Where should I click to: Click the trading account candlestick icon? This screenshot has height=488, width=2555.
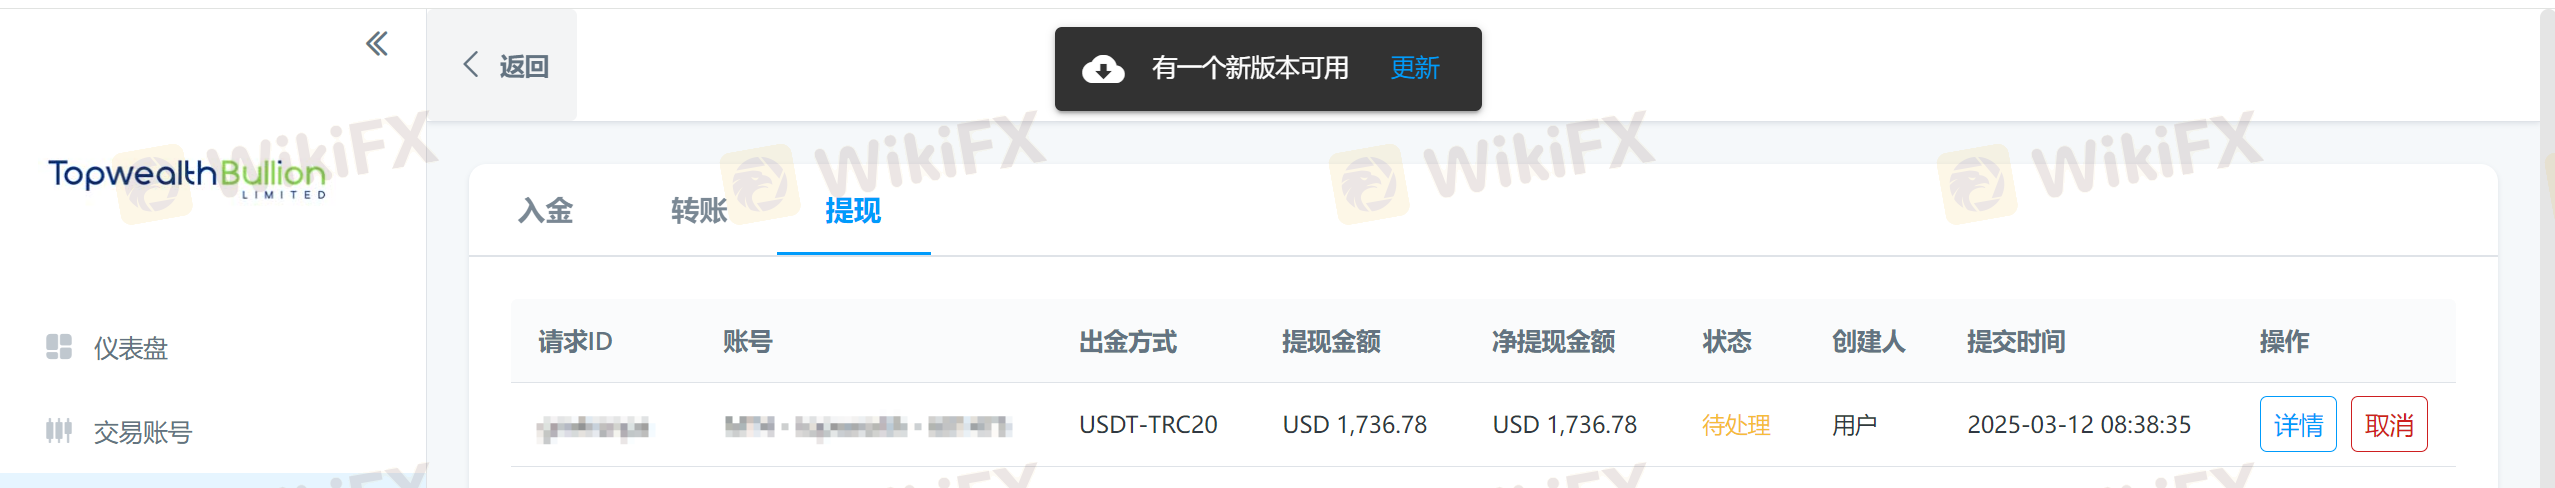tap(59, 431)
